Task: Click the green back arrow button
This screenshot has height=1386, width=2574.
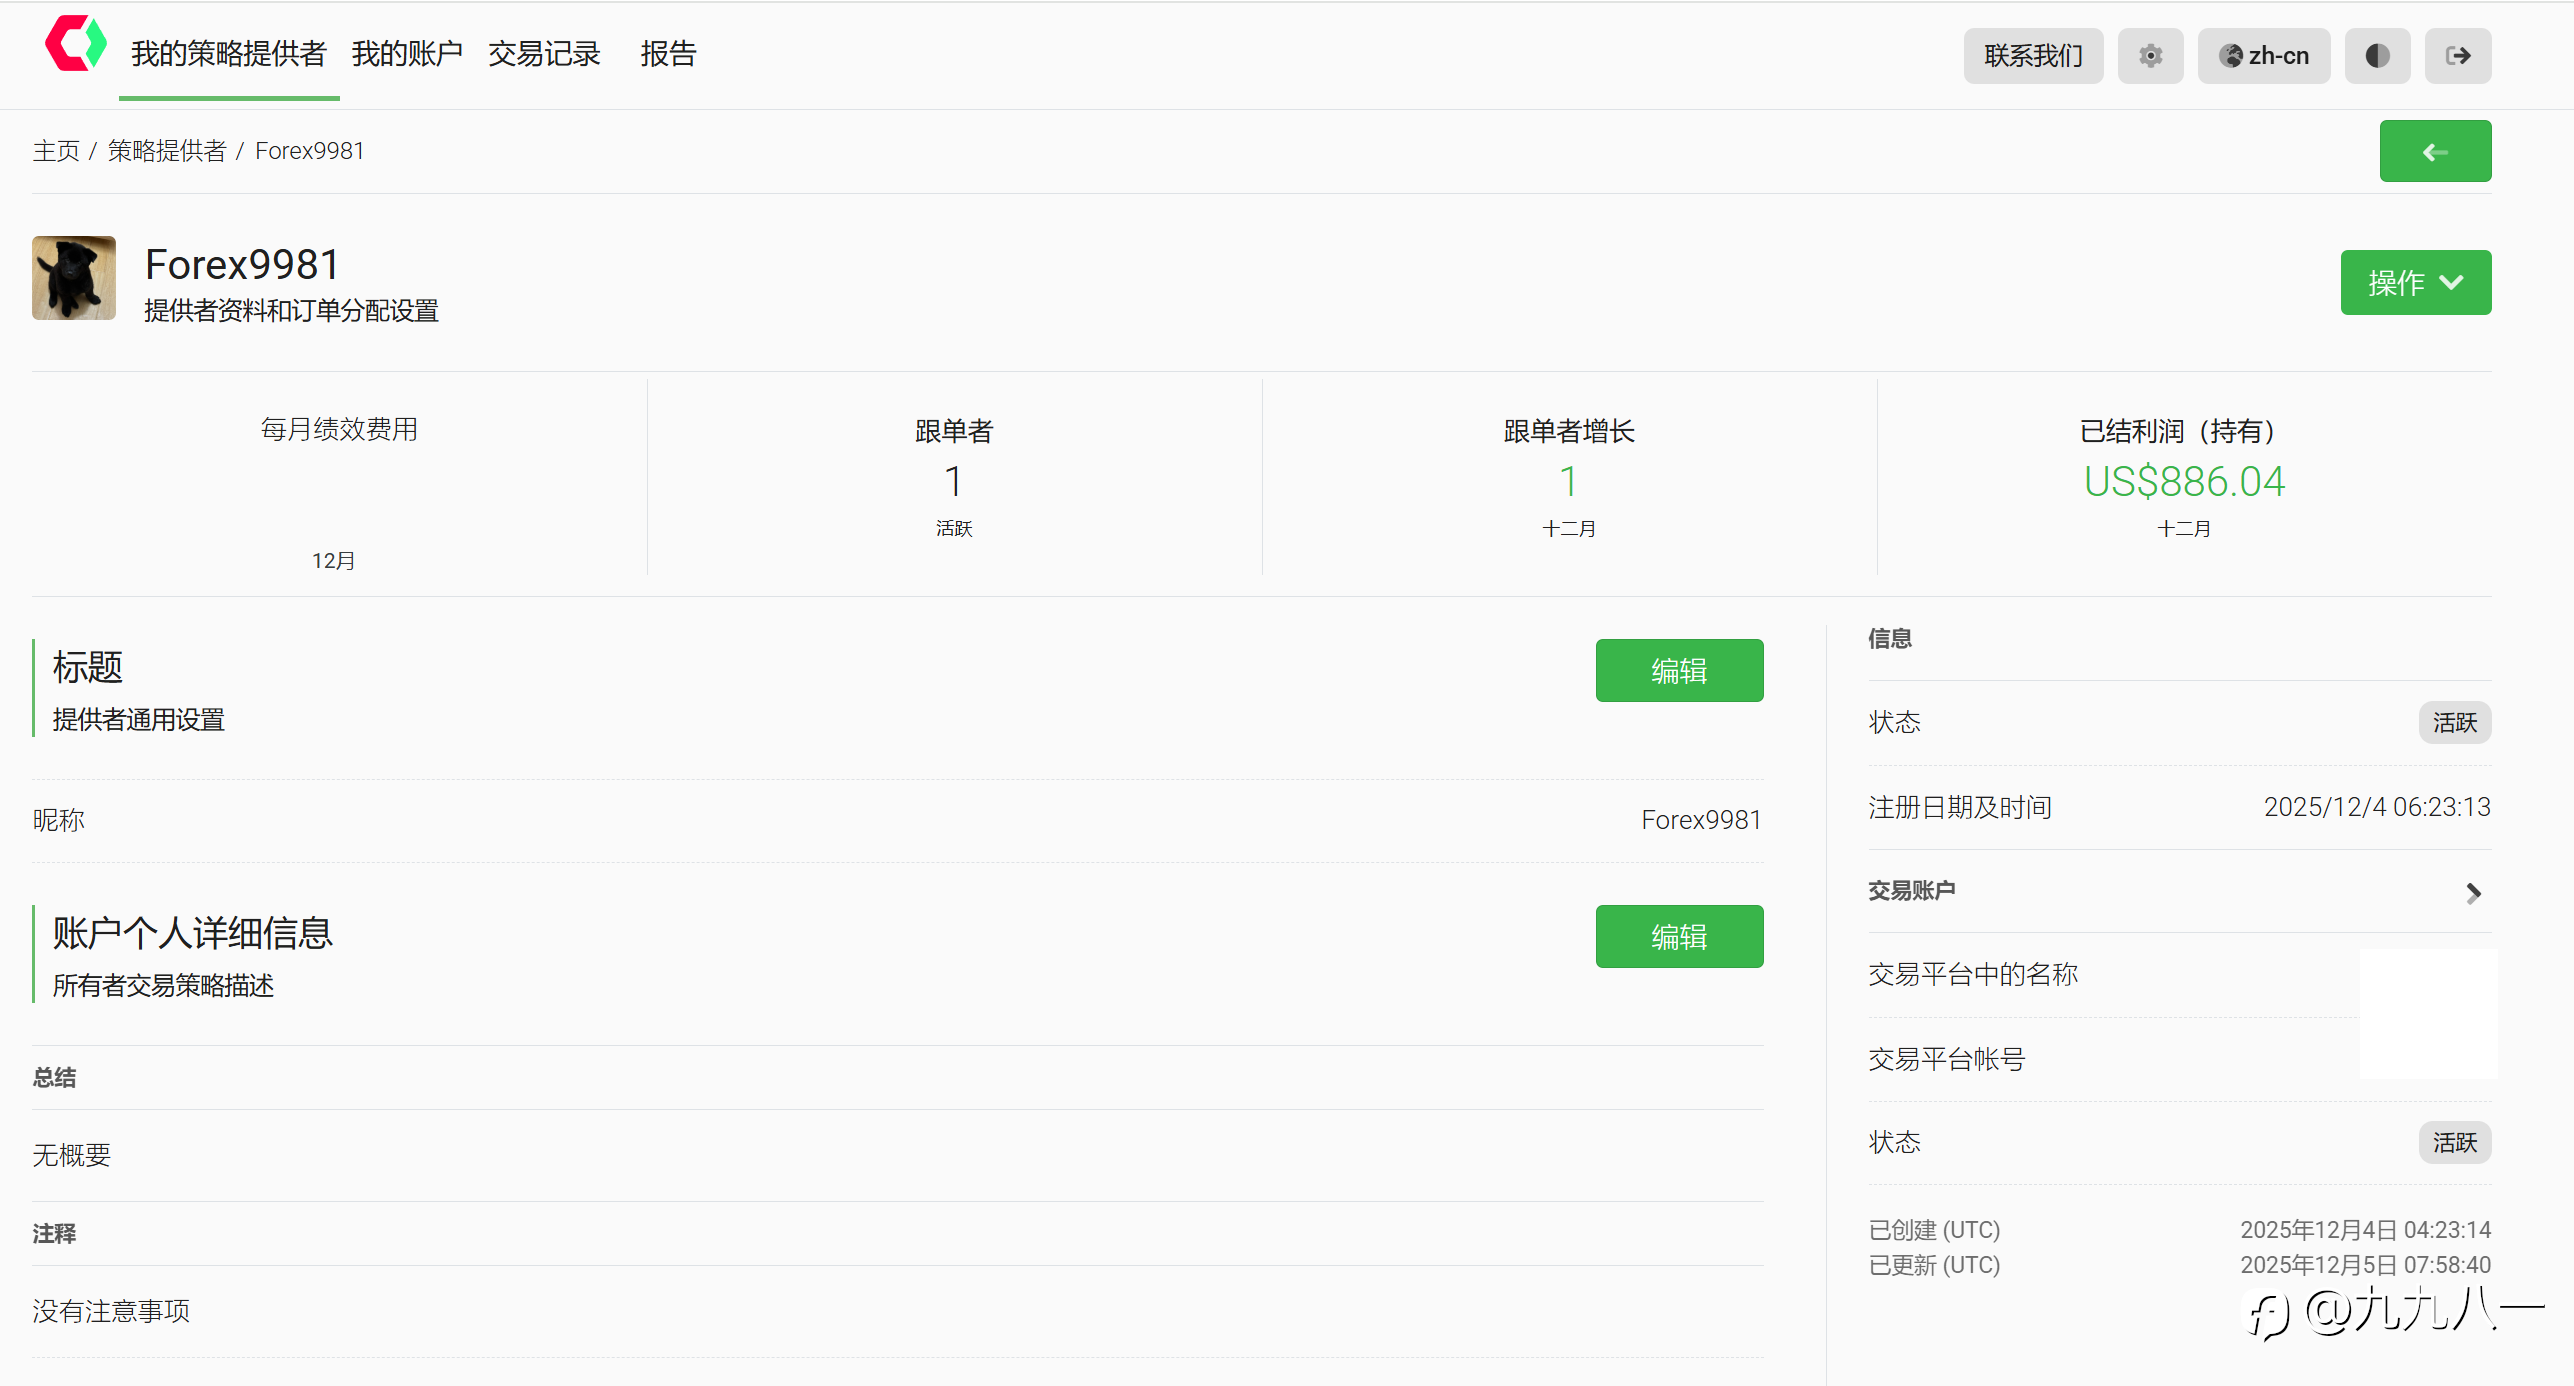Action: coord(2434,152)
